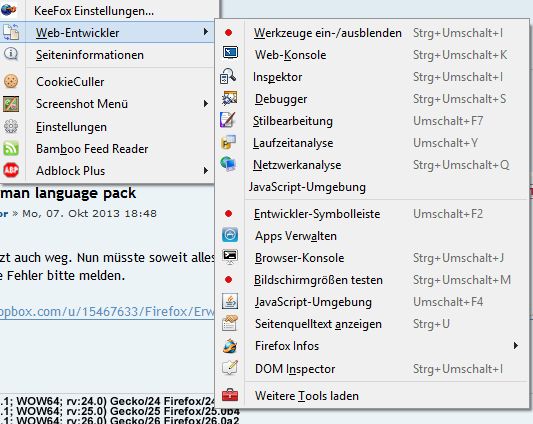The width and height of the screenshot is (533, 424).
Task: Click the red toolbox icon
Action: coord(230,395)
